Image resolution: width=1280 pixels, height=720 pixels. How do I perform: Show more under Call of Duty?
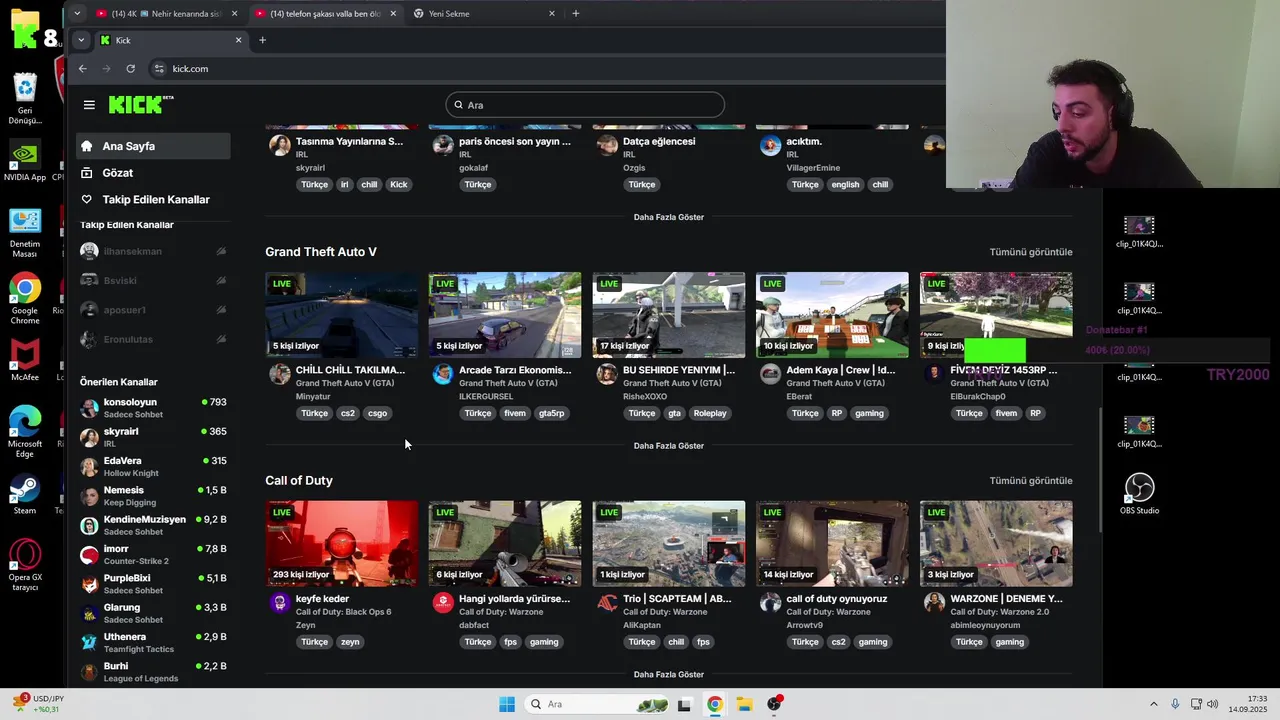coord(668,675)
